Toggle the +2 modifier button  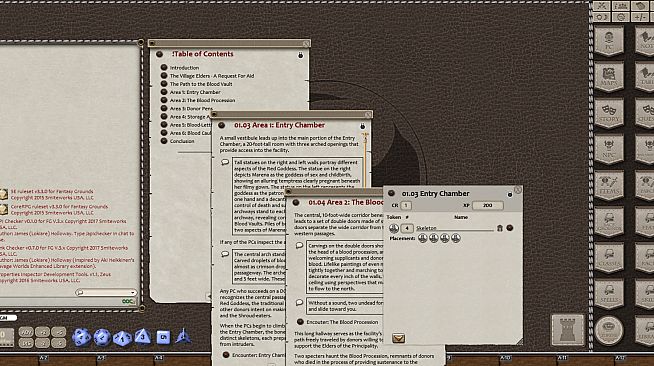(x=42, y=332)
